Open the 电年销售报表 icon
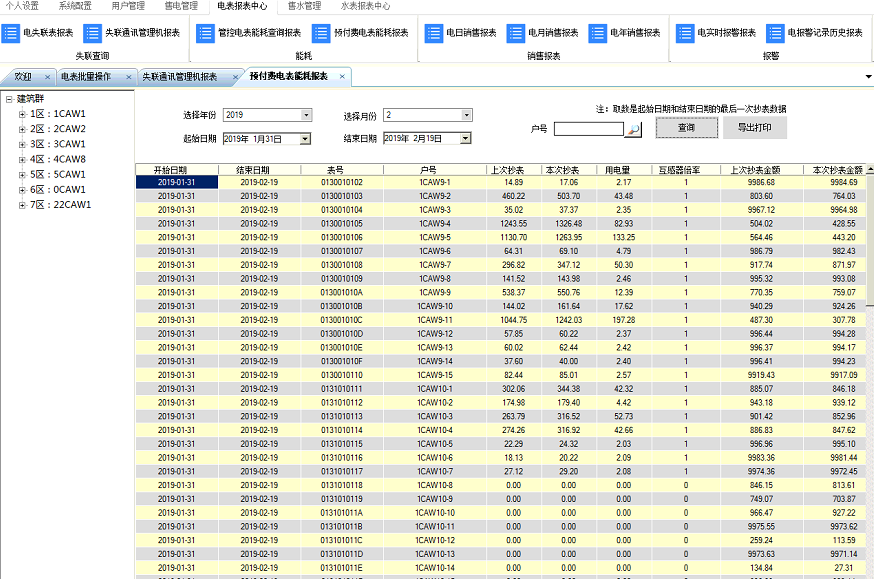 click(x=598, y=33)
